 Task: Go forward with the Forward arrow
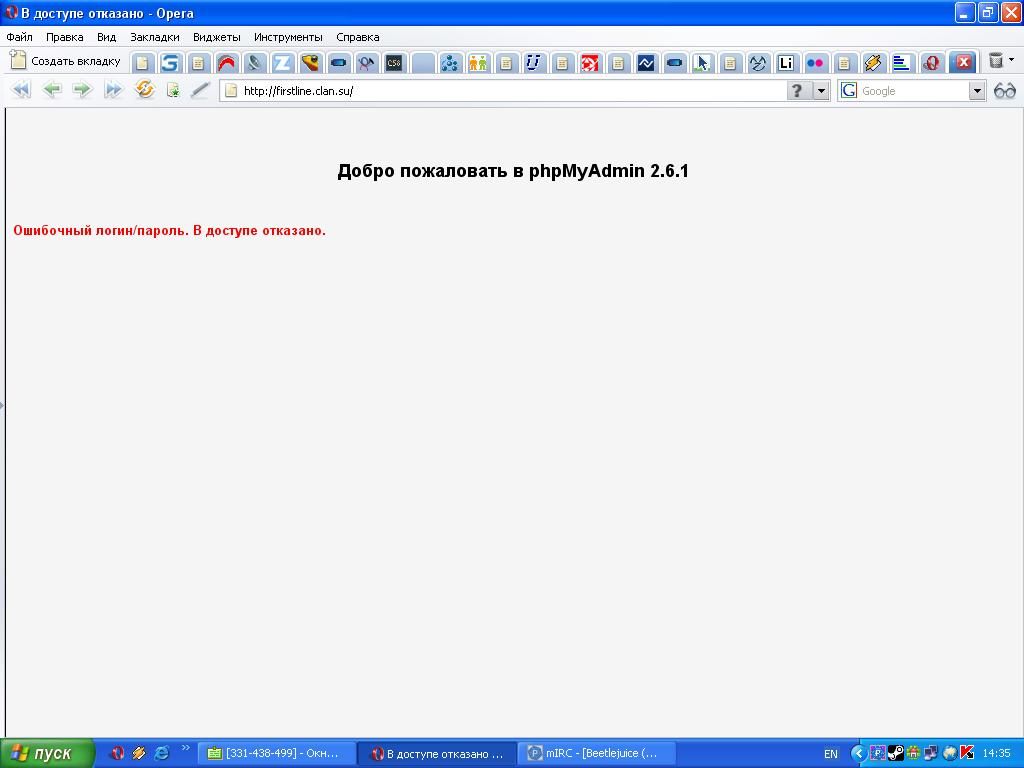pos(82,89)
